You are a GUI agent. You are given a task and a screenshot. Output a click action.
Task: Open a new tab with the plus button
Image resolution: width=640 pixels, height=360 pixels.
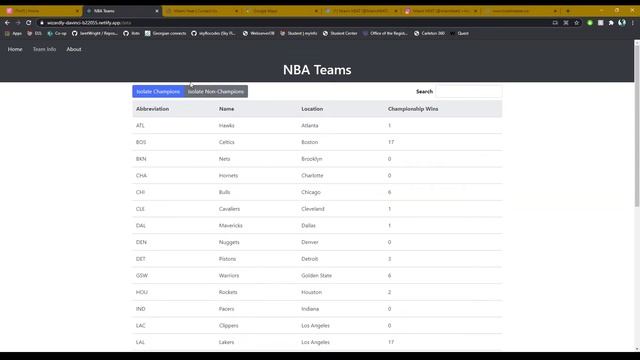point(568,11)
